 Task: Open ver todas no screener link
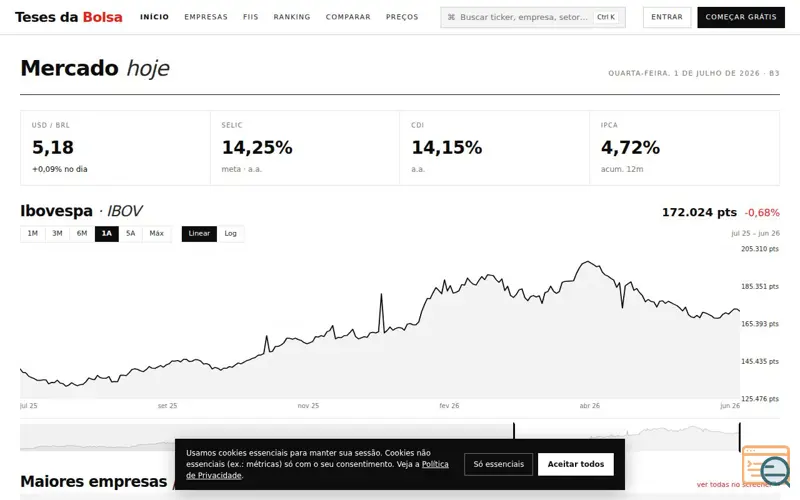[x=734, y=485]
